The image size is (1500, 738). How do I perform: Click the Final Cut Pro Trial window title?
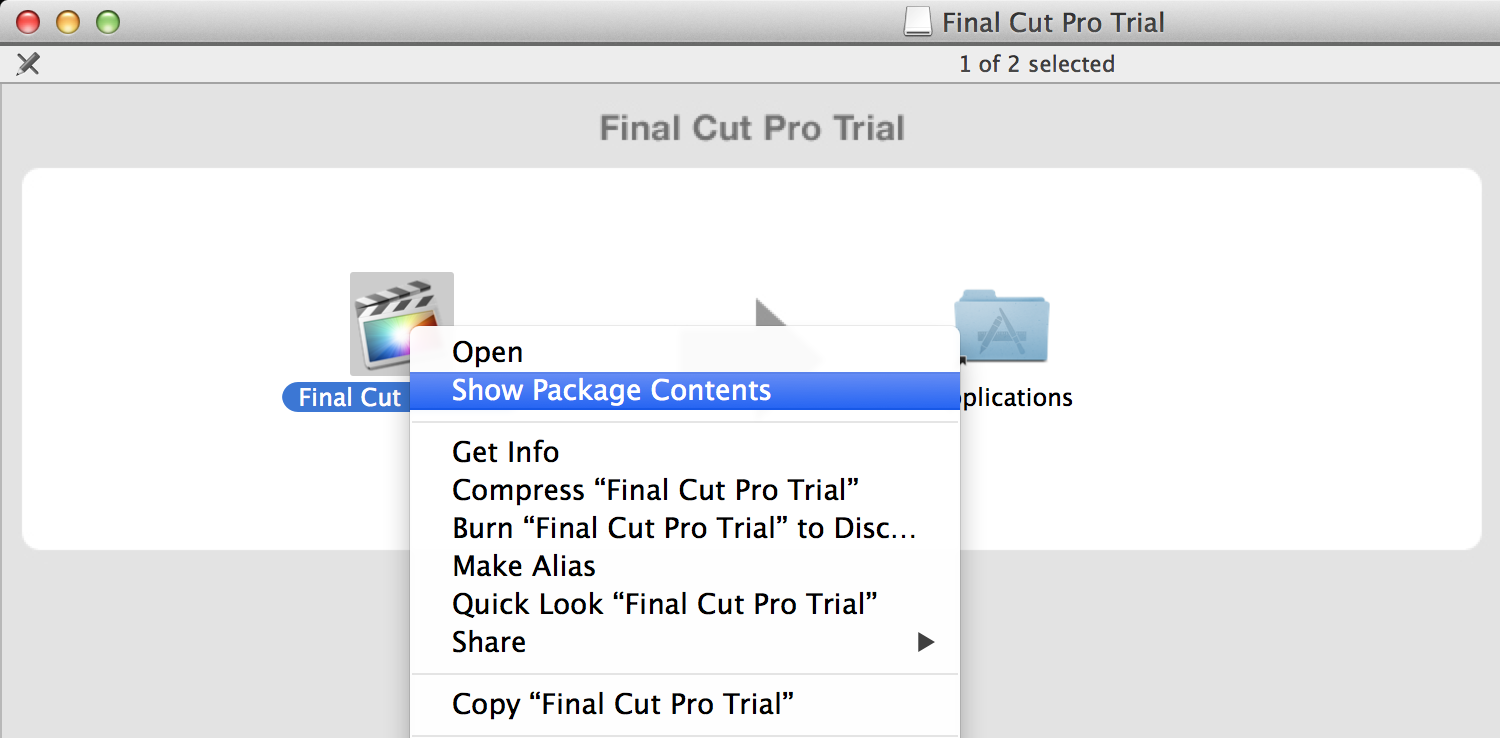point(1053,22)
